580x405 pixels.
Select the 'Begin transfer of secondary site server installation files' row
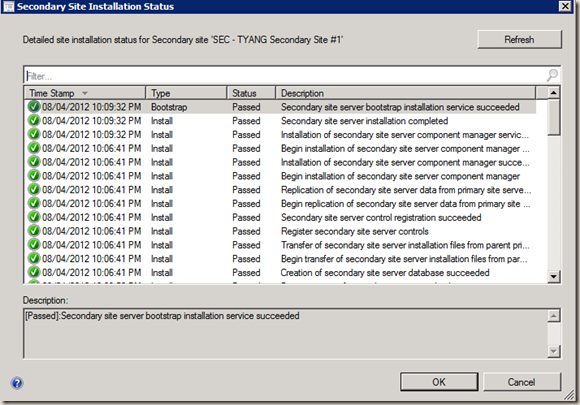[280, 259]
